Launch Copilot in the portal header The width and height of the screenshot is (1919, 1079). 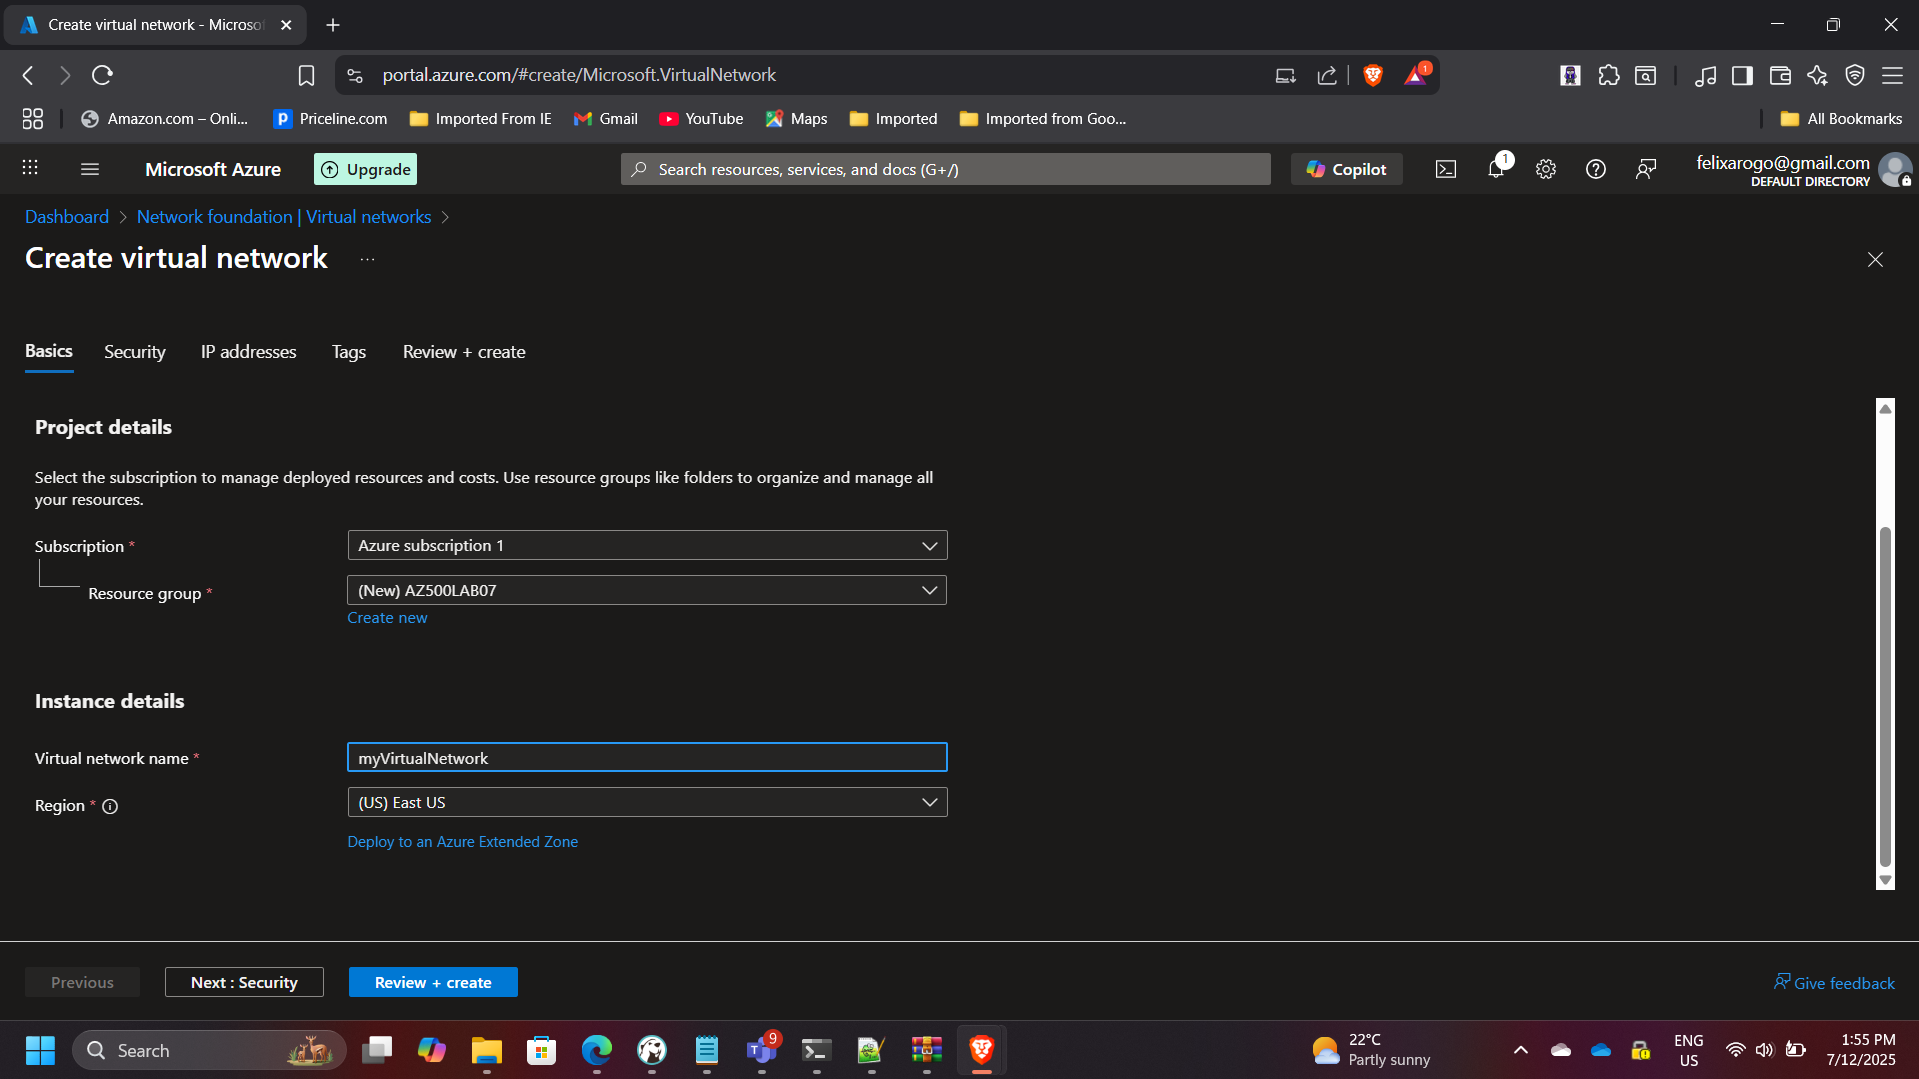pos(1346,169)
